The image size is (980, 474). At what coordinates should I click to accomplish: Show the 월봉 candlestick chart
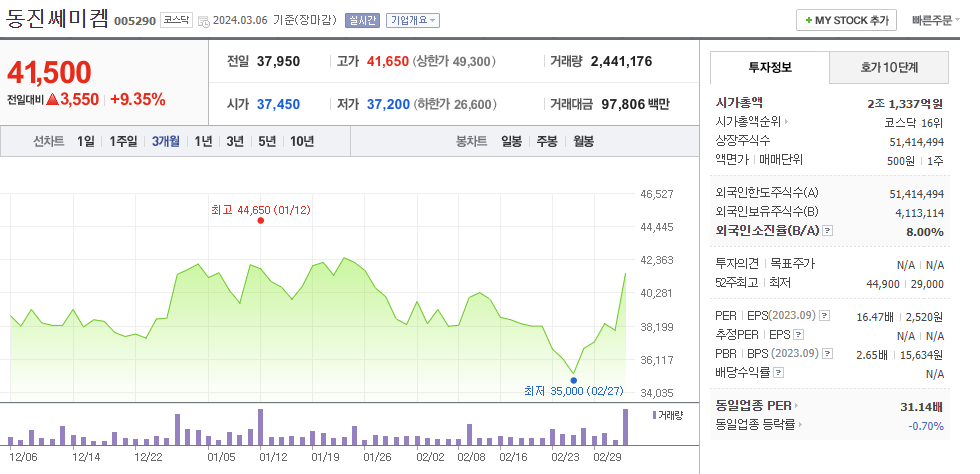tap(583, 141)
